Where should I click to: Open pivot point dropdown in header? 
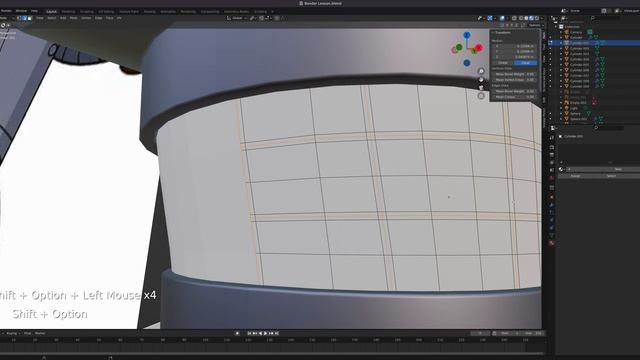coord(253,18)
